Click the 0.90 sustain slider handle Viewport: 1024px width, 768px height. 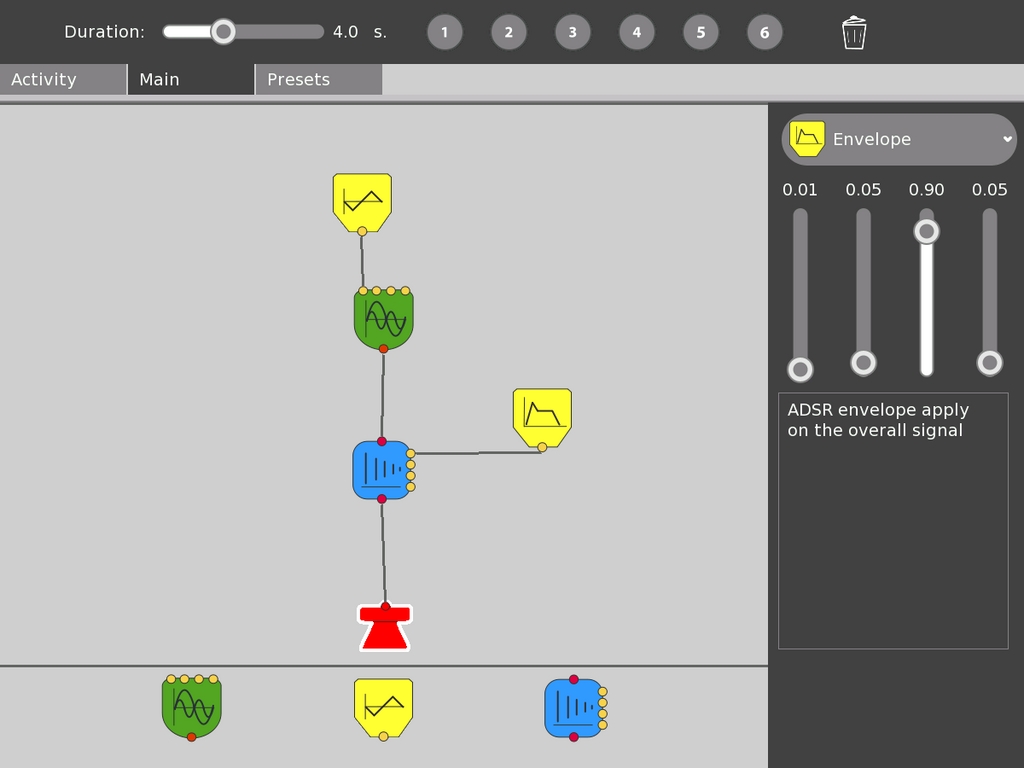coord(927,232)
